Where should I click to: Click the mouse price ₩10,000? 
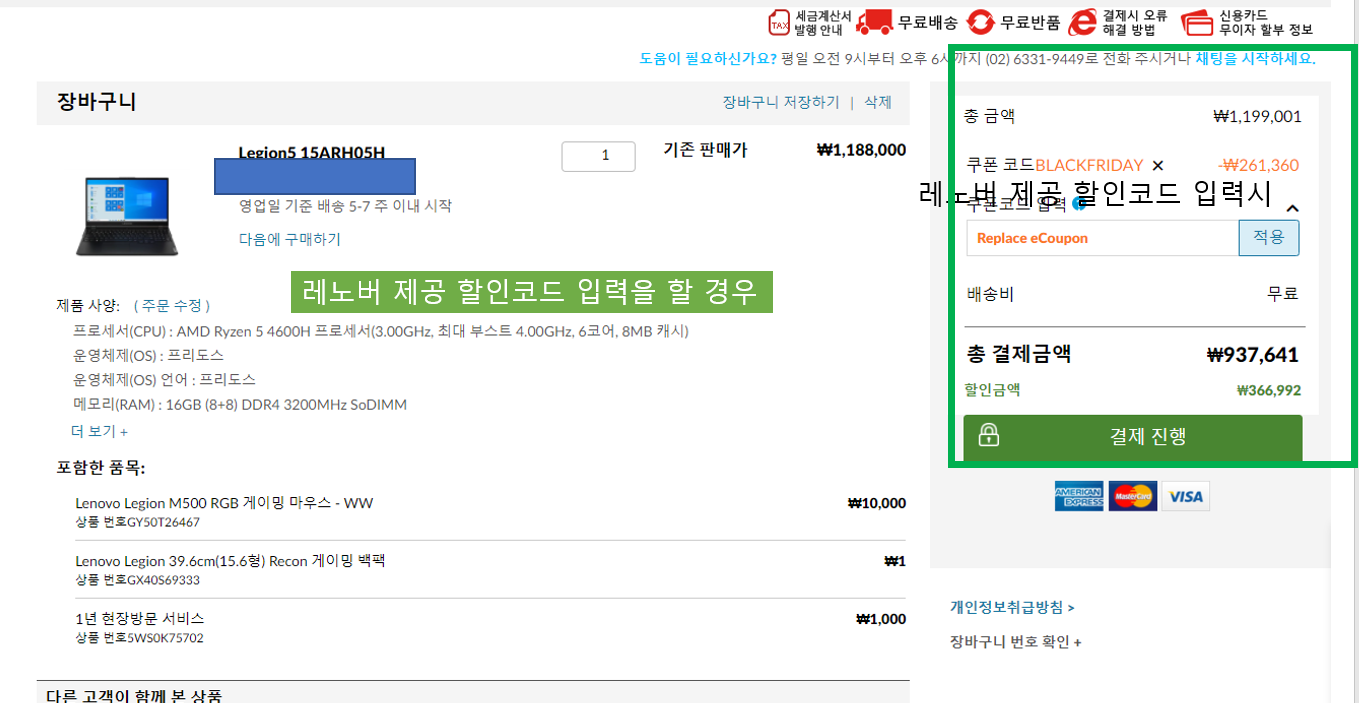pos(876,503)
